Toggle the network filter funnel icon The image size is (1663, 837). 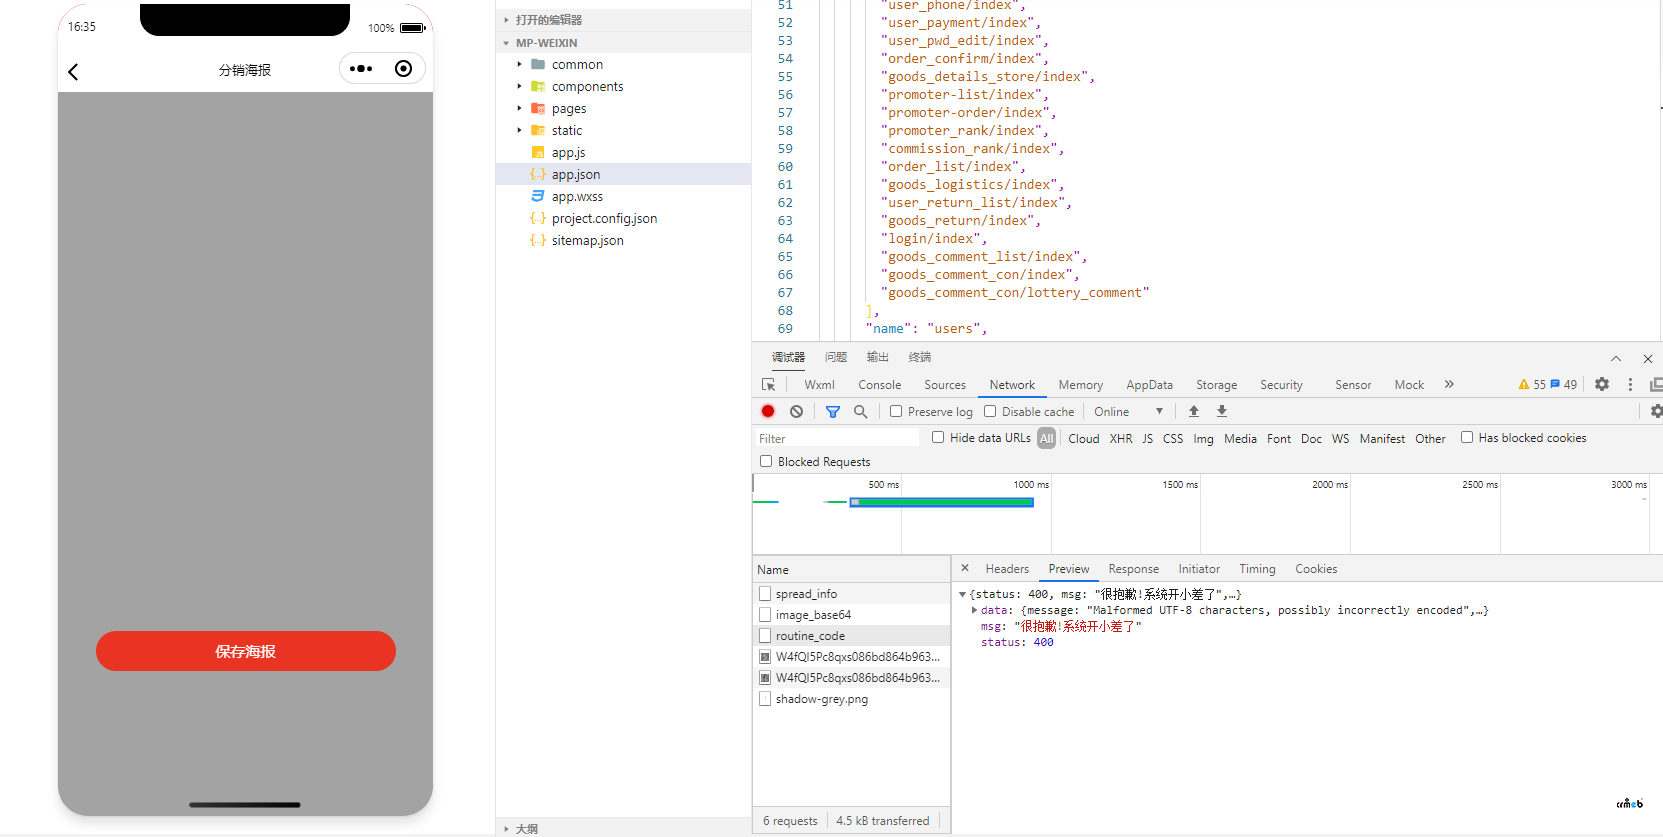(x=833, y=411)
